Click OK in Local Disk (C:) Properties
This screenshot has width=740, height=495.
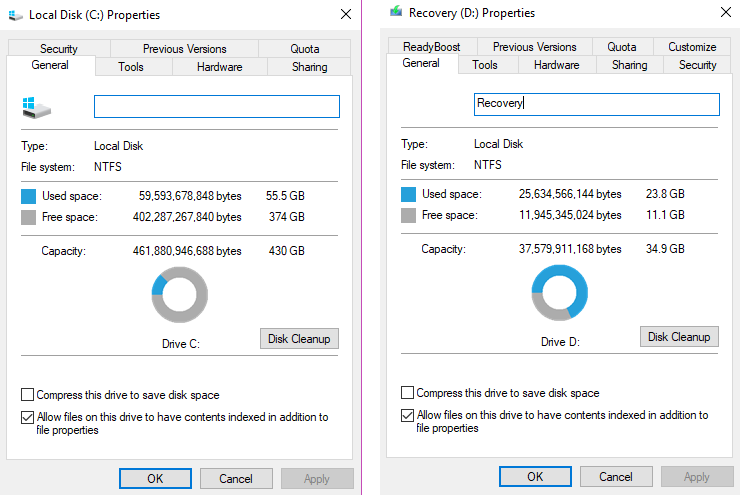click(x=155, y=478)
